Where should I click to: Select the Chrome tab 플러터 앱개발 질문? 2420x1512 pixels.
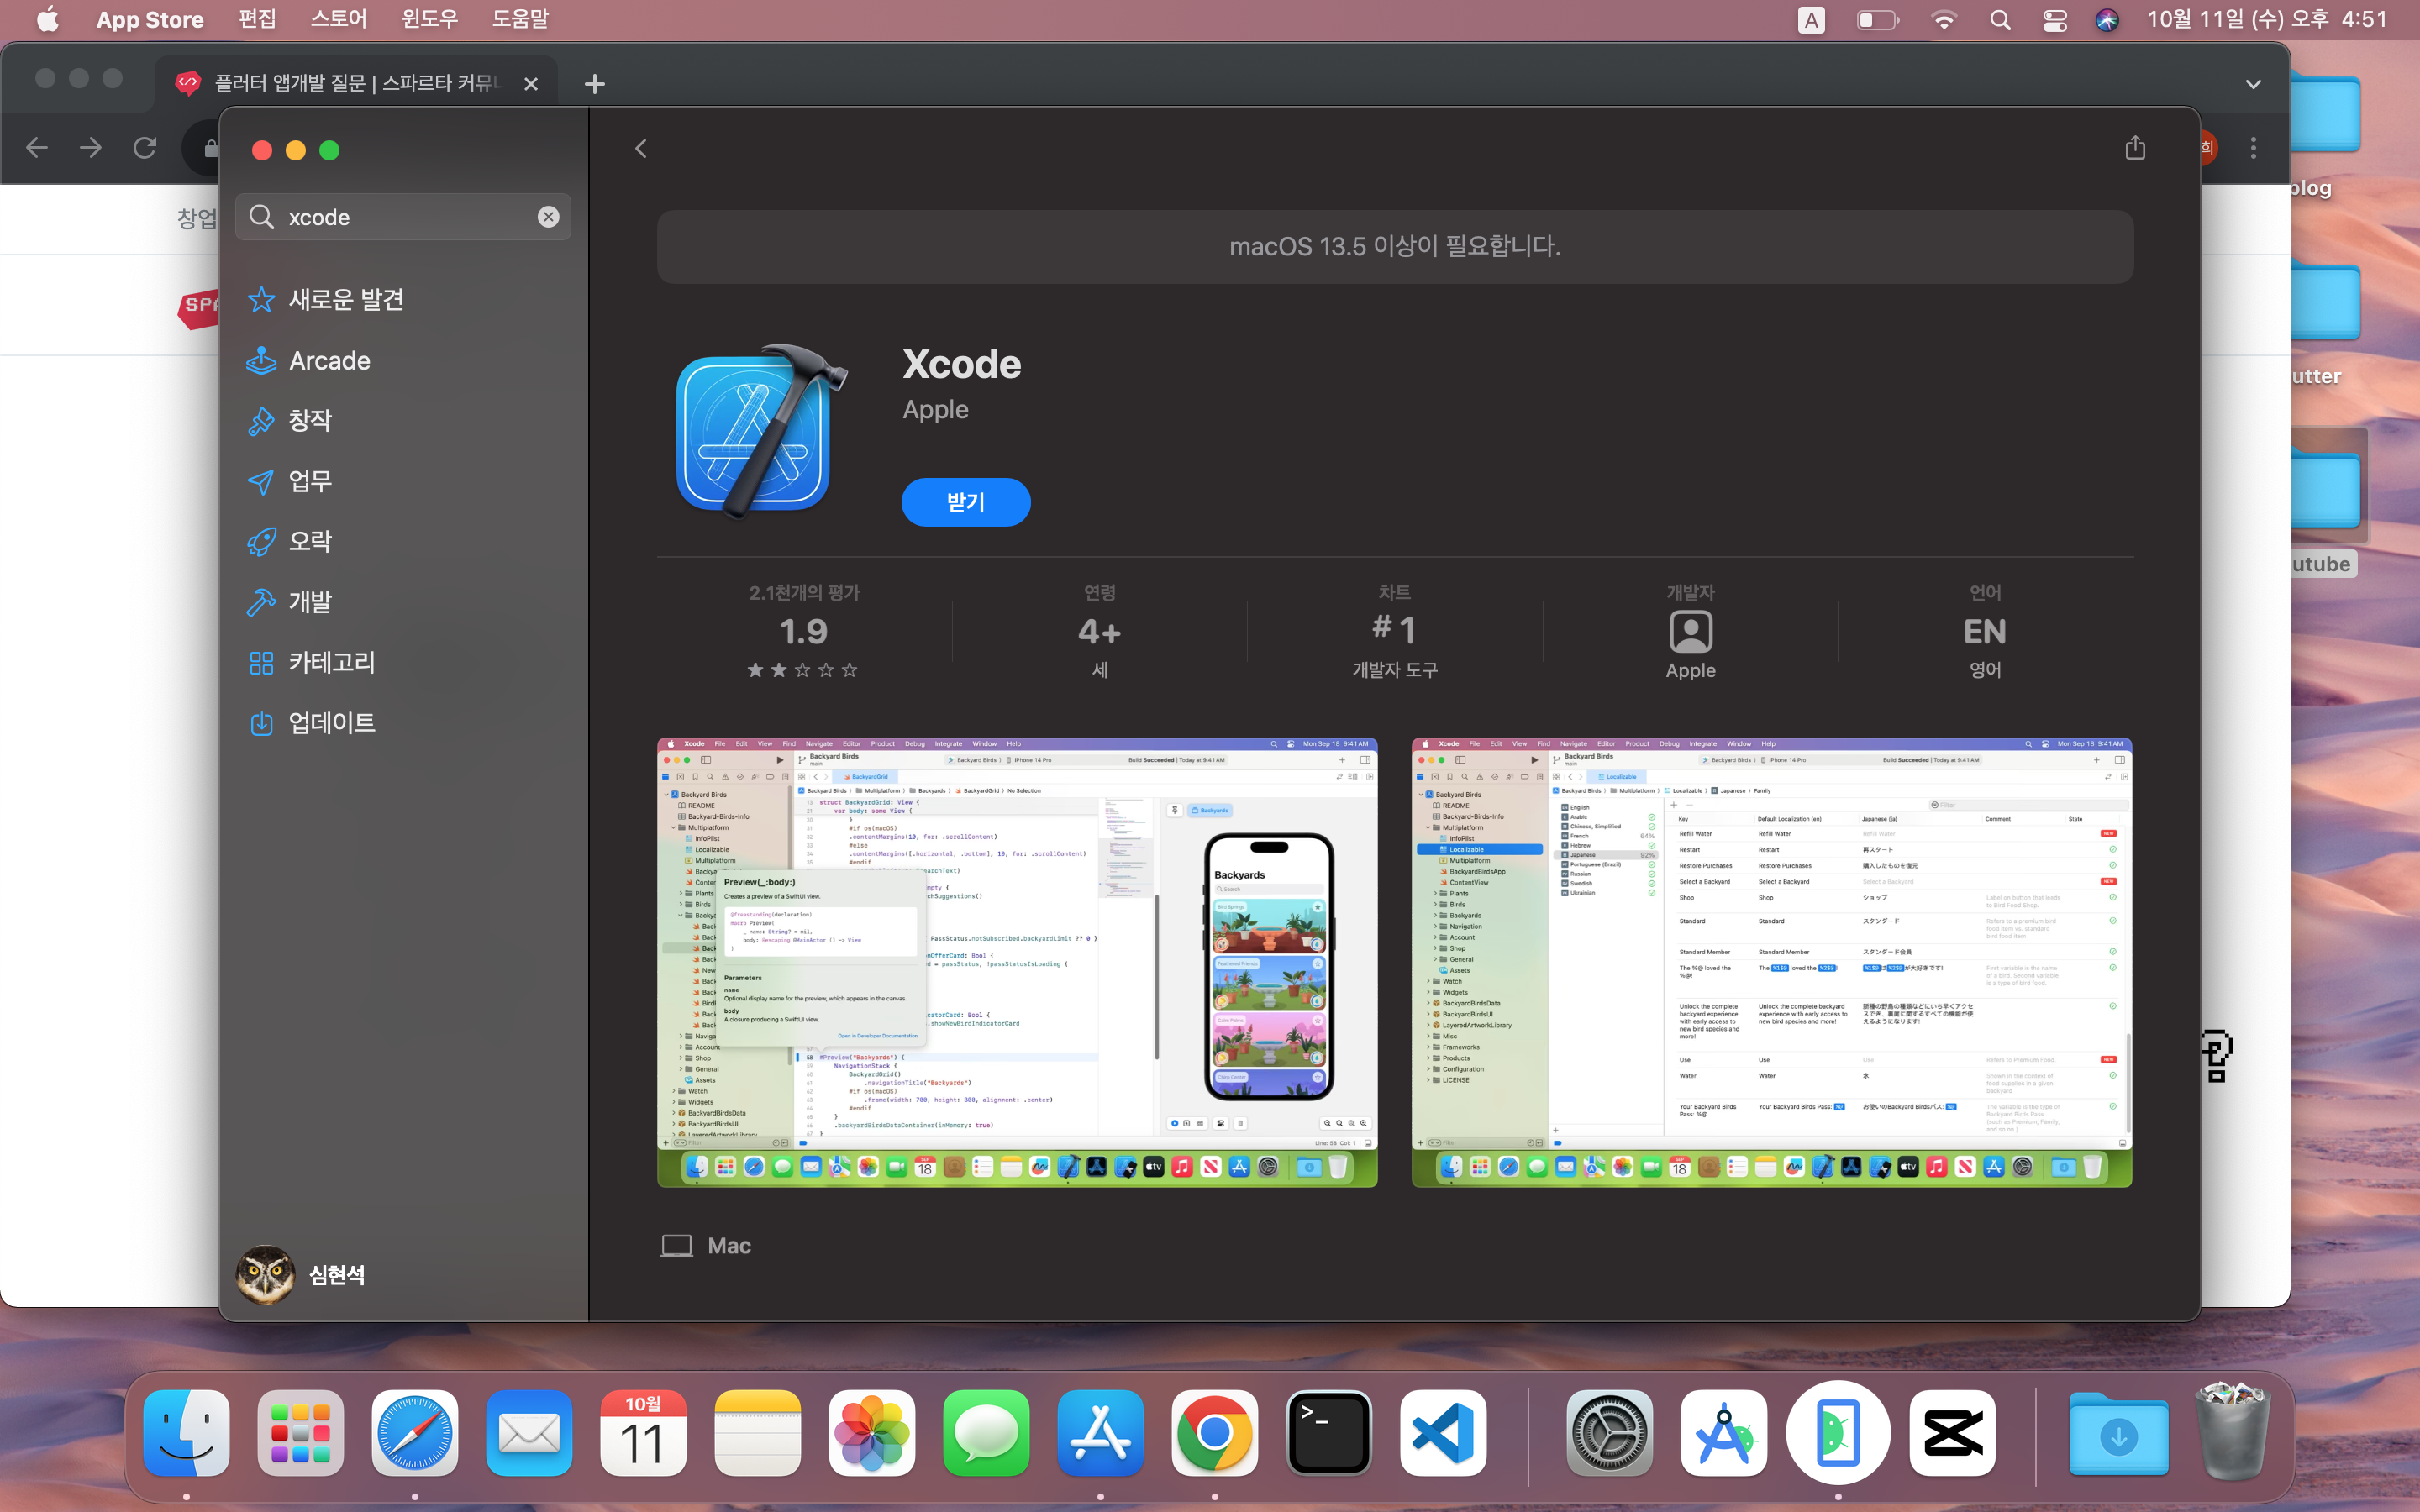357,83
